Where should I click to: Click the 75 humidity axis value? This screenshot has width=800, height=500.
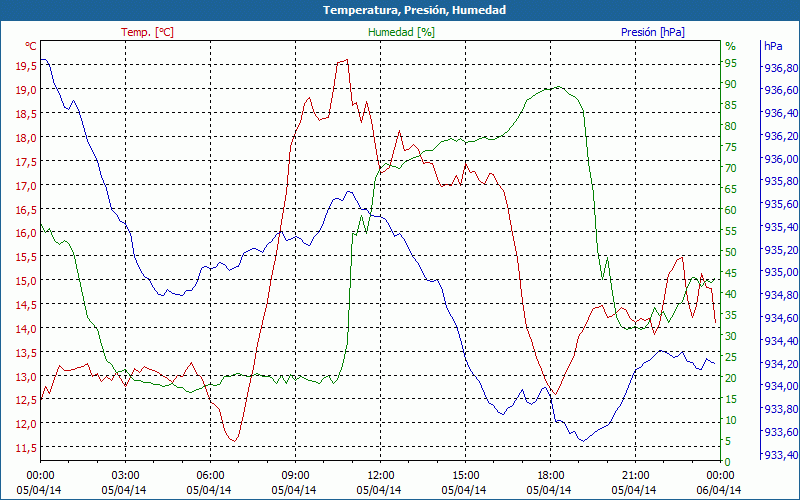pyautogui.click(x=731, y=147)
